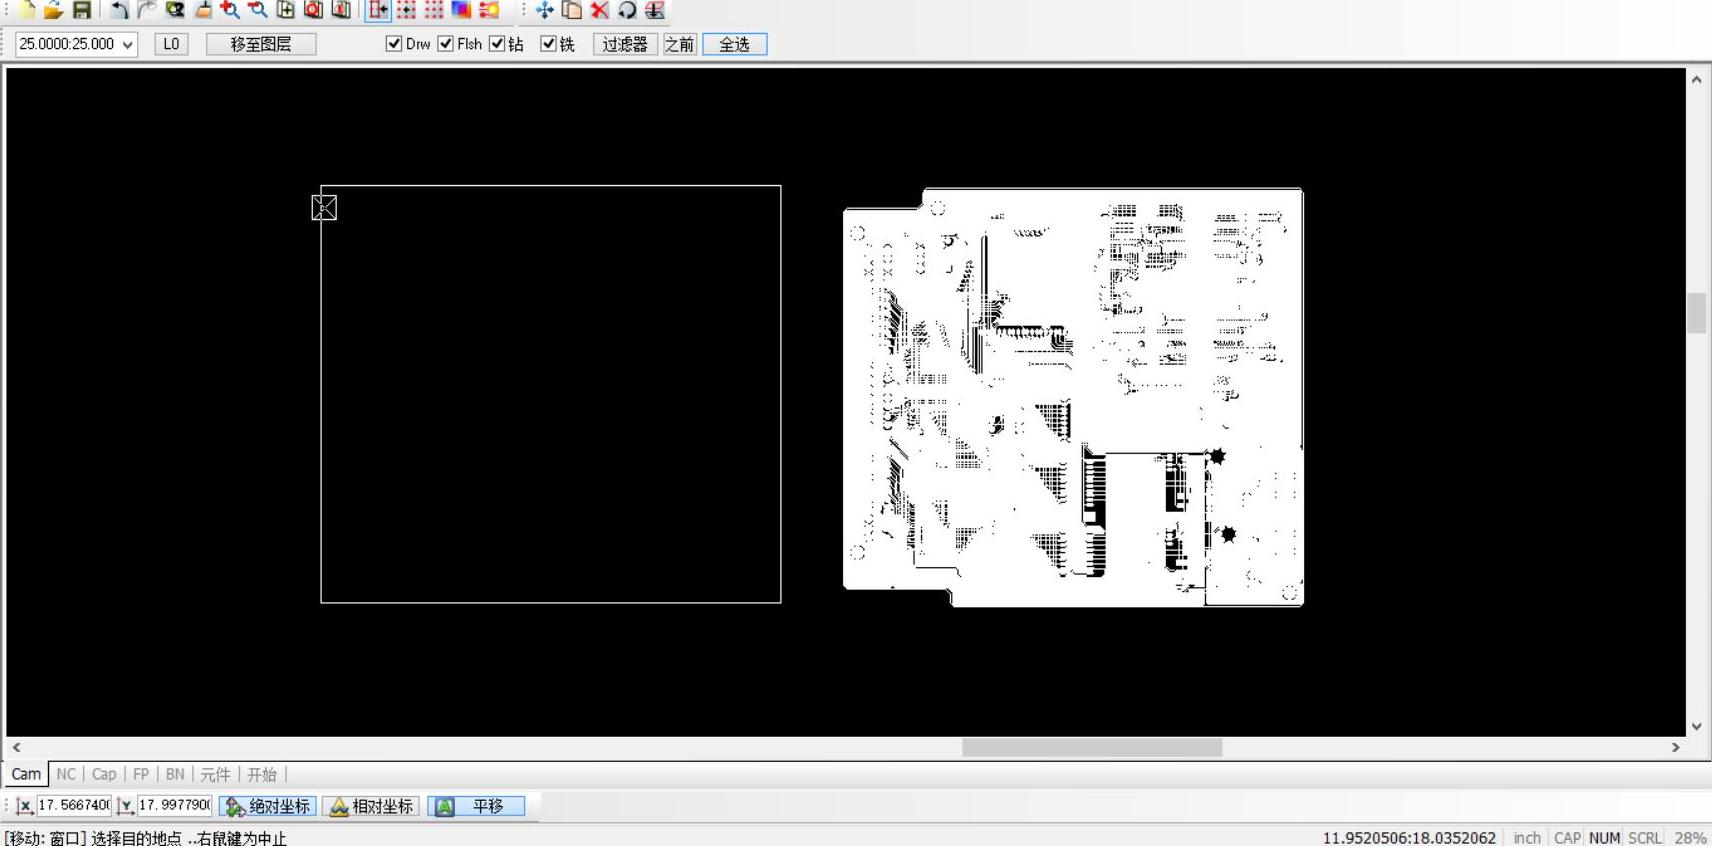Viewport: 1712px width, 846px height.
Task: Click the Copy tool icon
Action: tap(572, 10)
